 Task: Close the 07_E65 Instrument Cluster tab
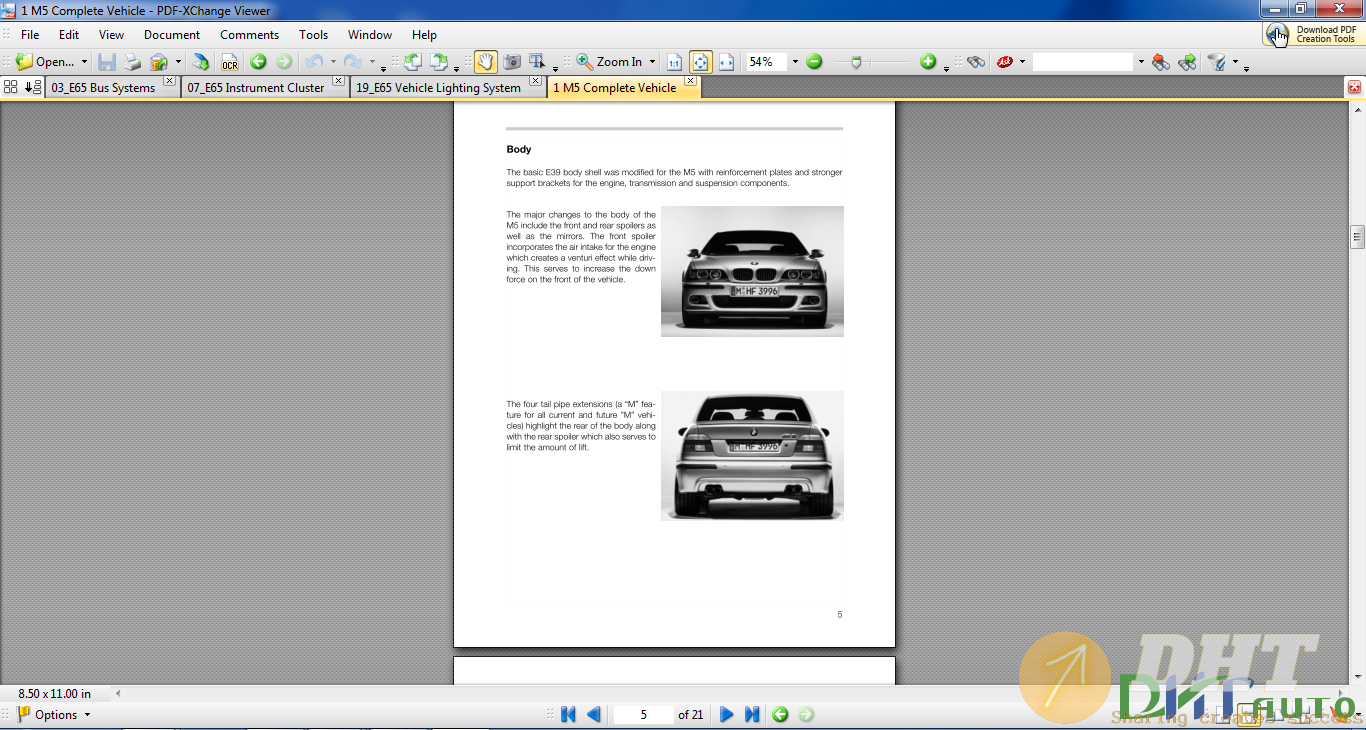pos(338,81)
